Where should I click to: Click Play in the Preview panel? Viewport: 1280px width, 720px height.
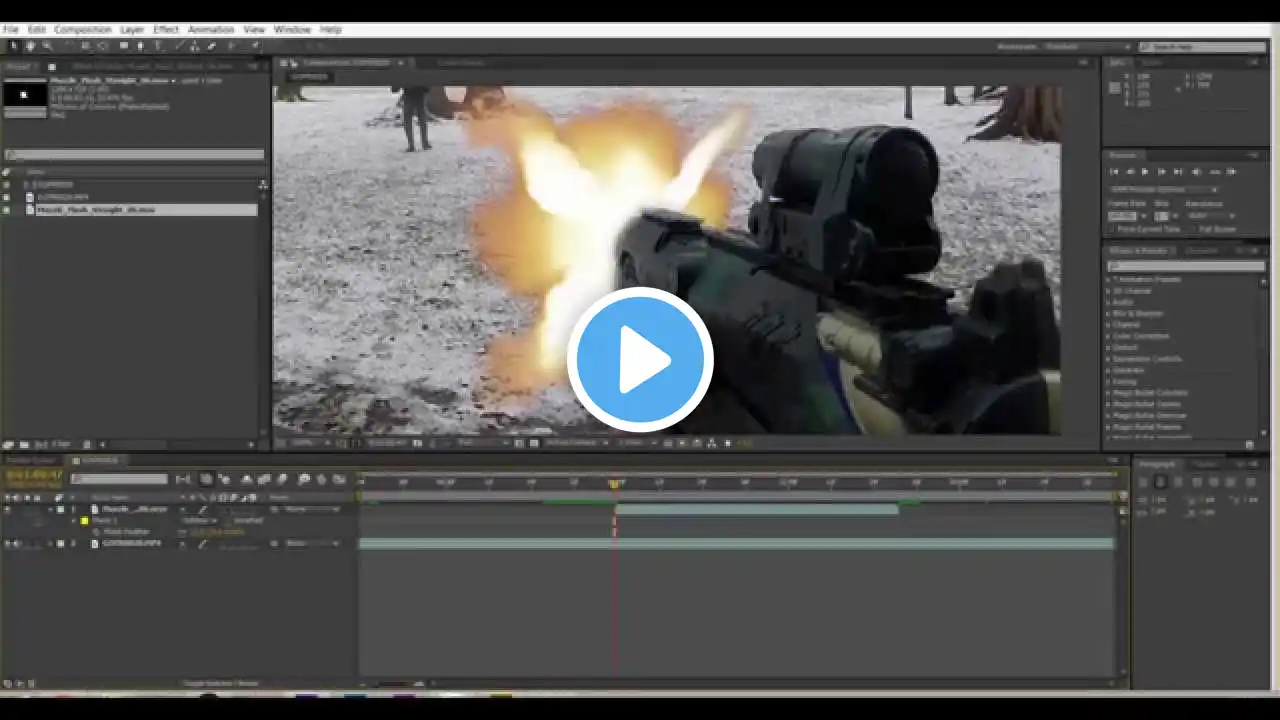coord(1145,172)
